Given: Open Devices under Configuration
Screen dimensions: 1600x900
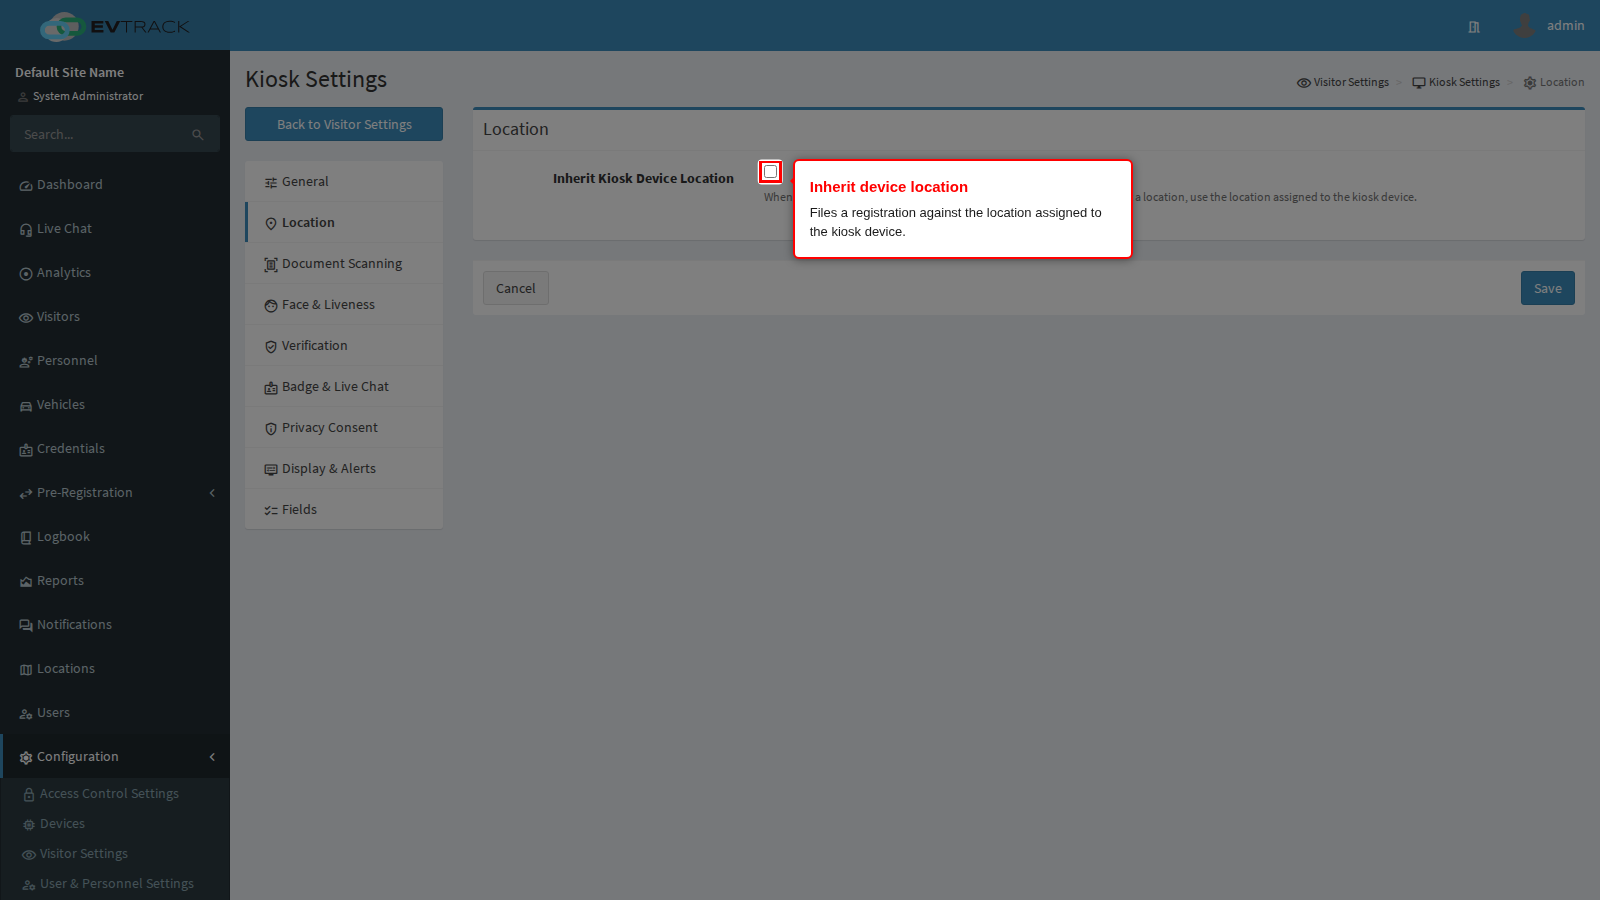Looking at the screenshot, I should 62,824.
